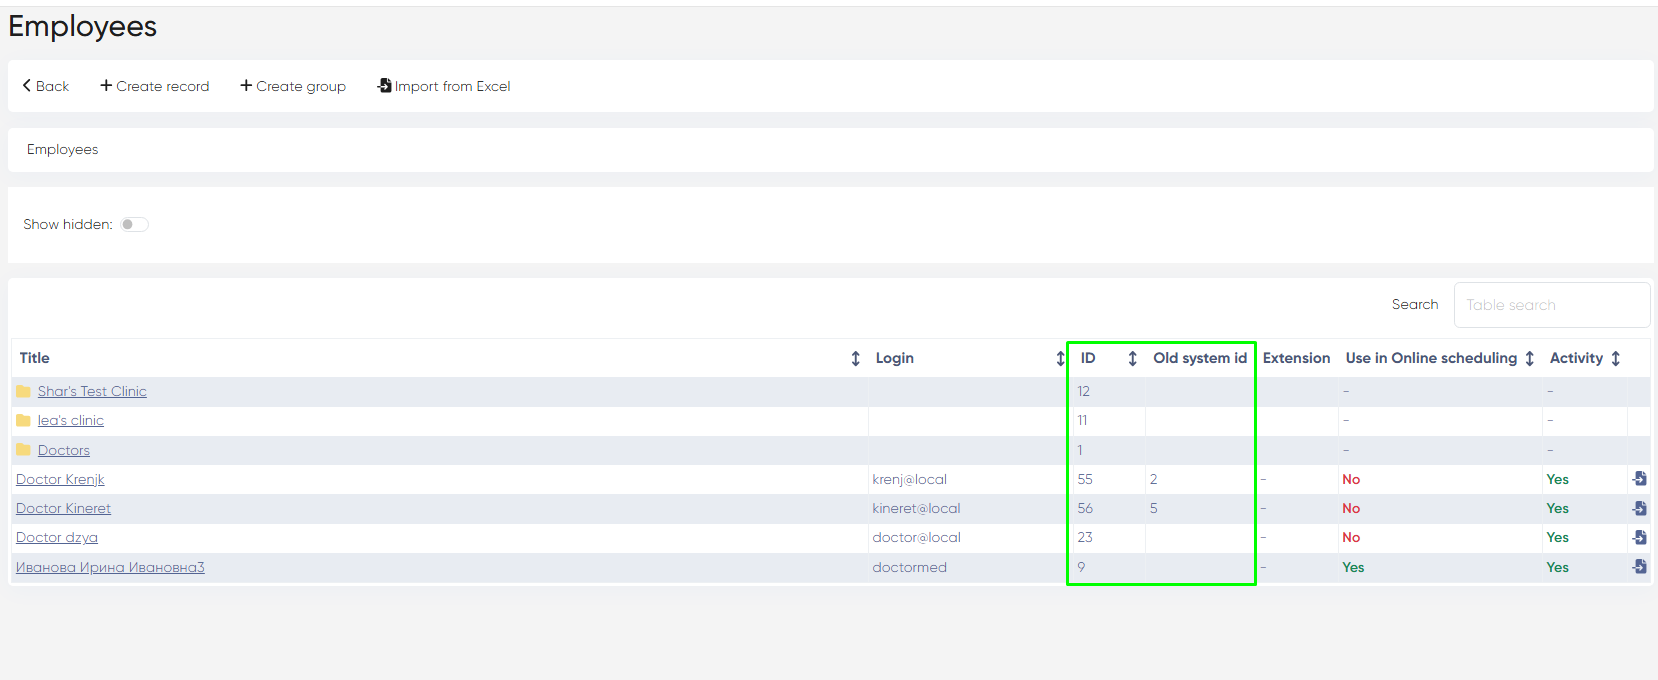Click Create record in the toolbar
The height and width of the screenshot is (680, 1658).
pos(155,86)
